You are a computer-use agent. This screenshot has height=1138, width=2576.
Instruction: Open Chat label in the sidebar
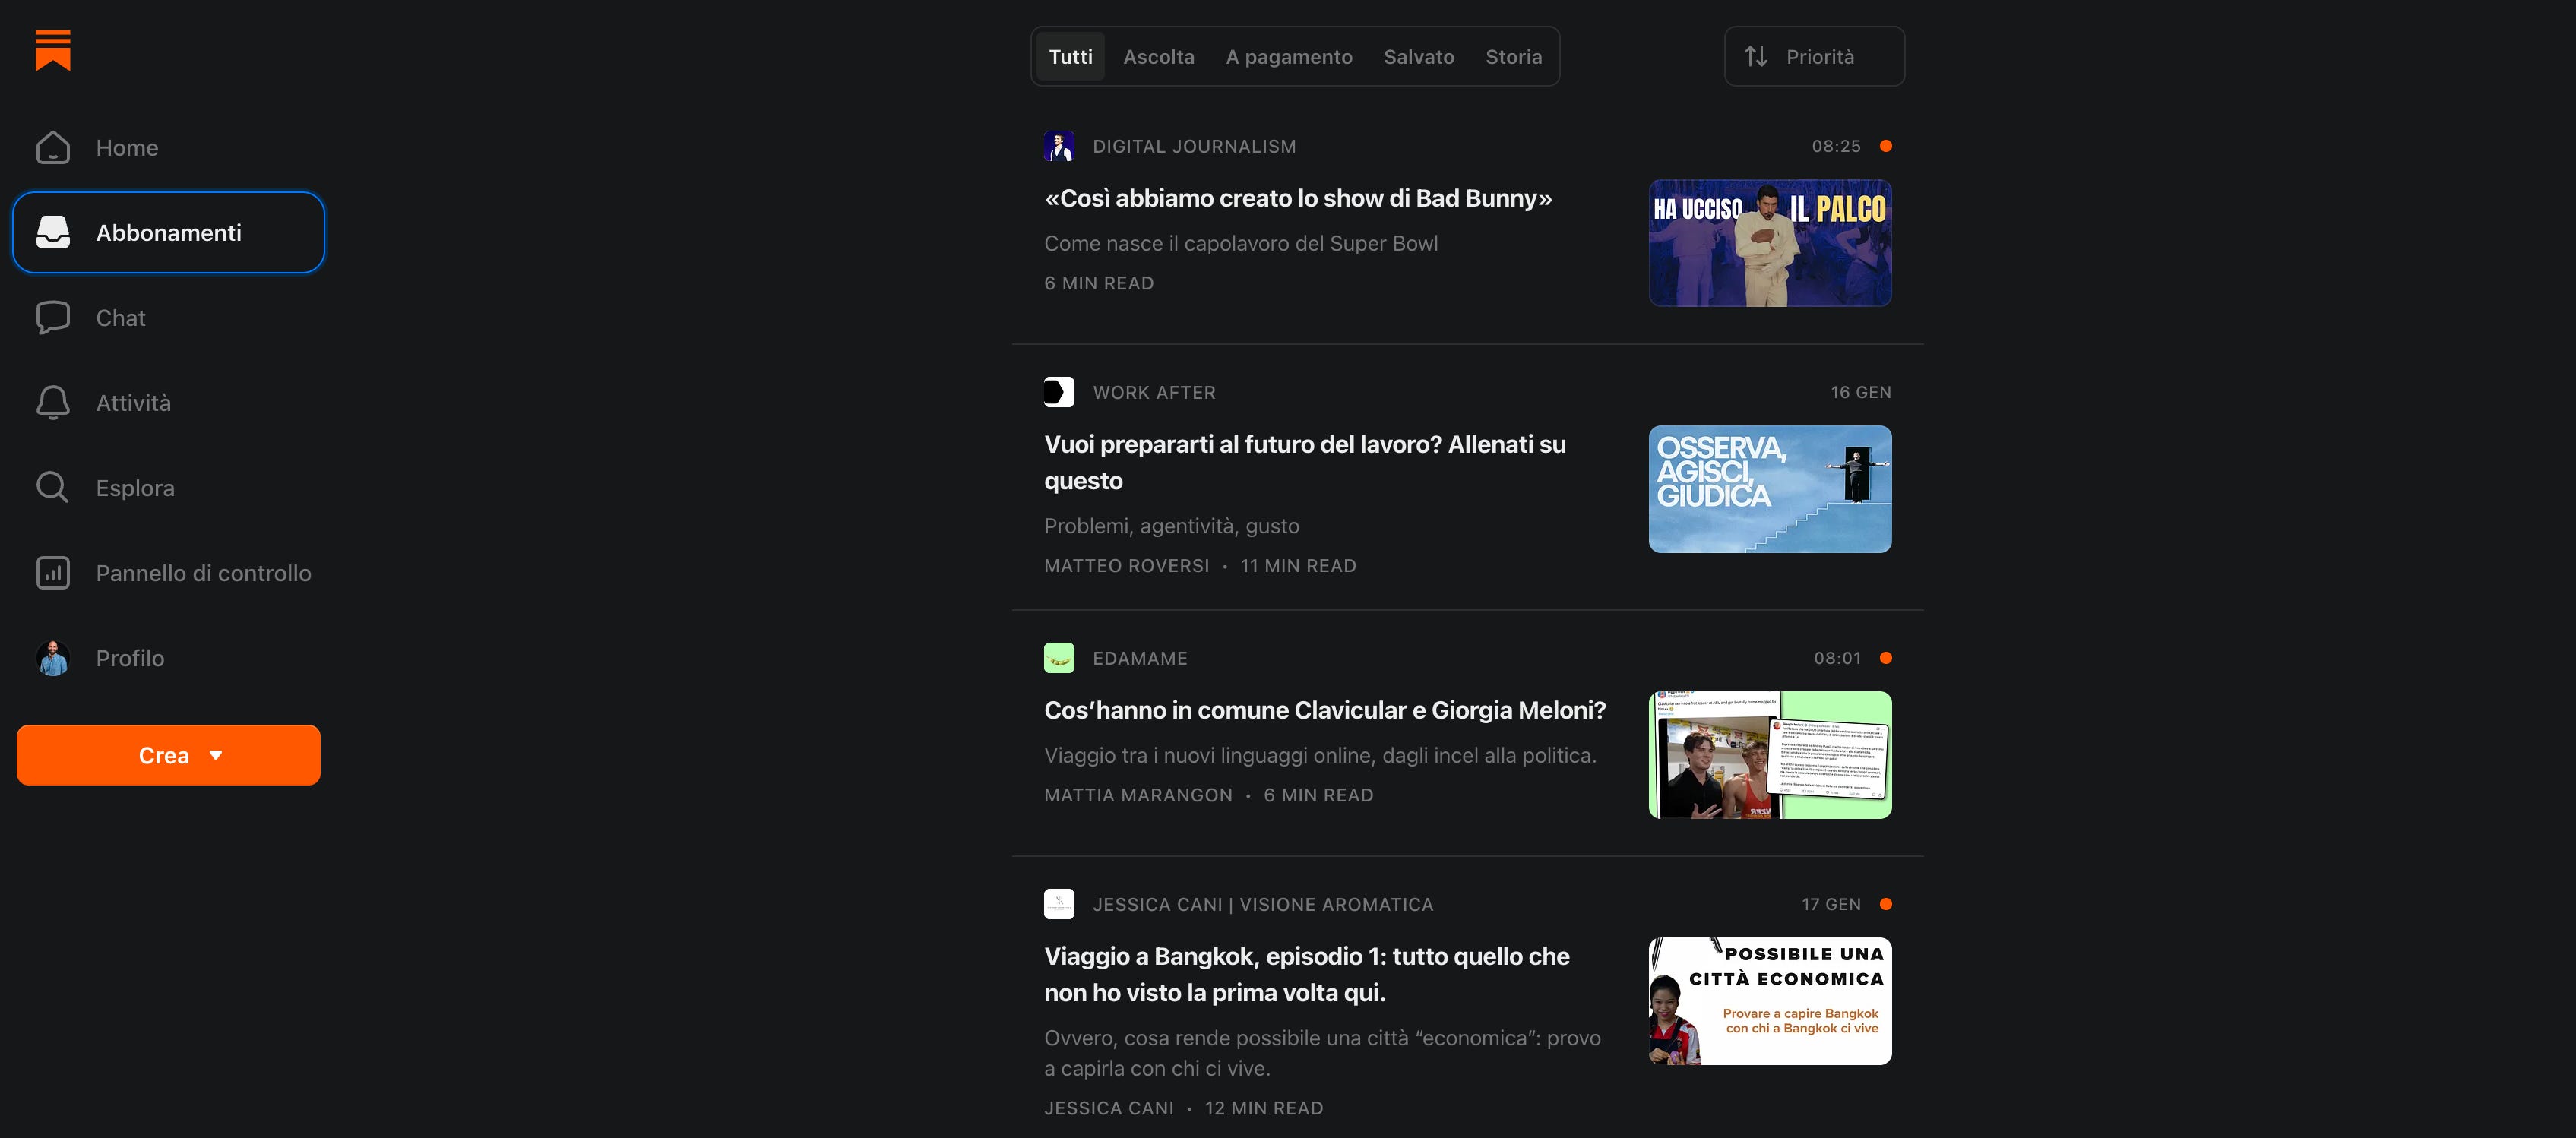tap(120, 318)
